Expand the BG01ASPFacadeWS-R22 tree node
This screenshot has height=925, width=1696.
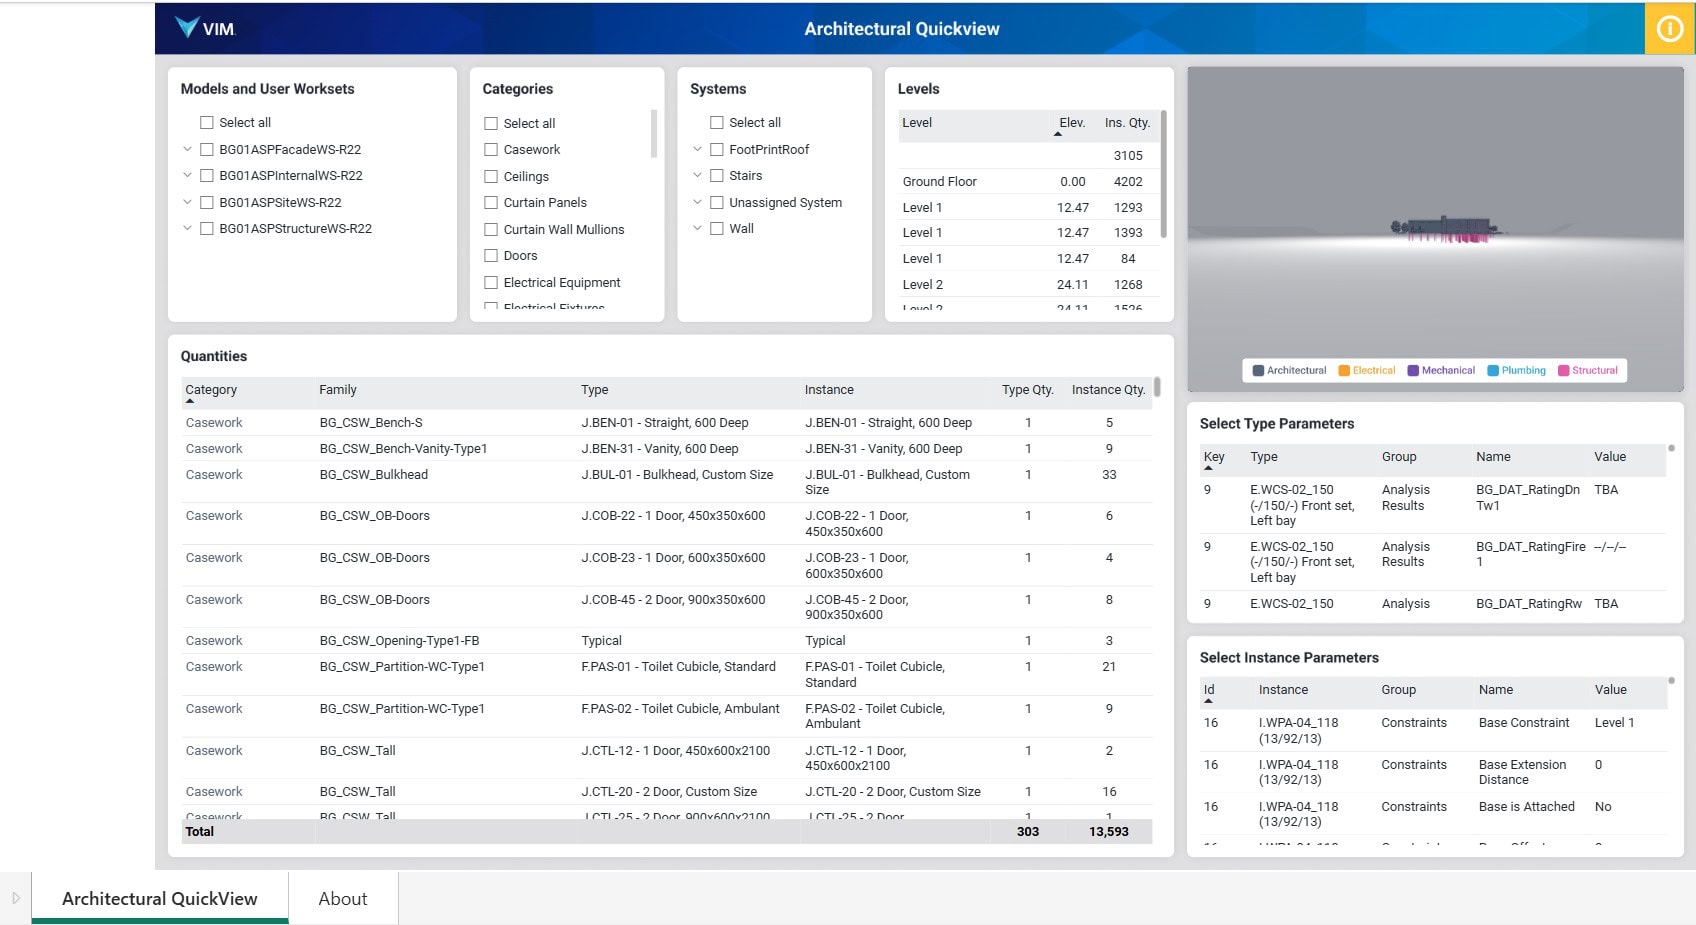(x=187, y=149)
